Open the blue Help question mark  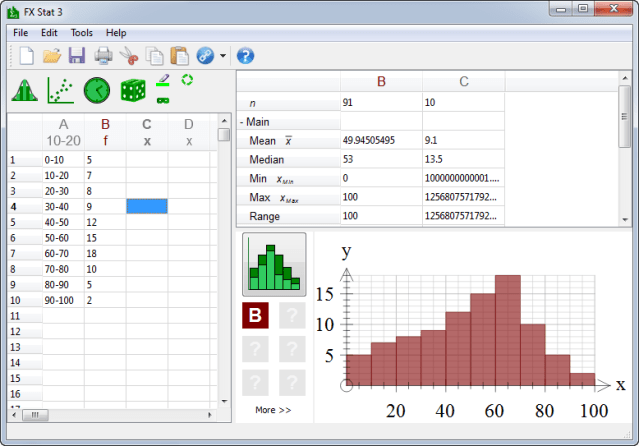pos(246,56)
